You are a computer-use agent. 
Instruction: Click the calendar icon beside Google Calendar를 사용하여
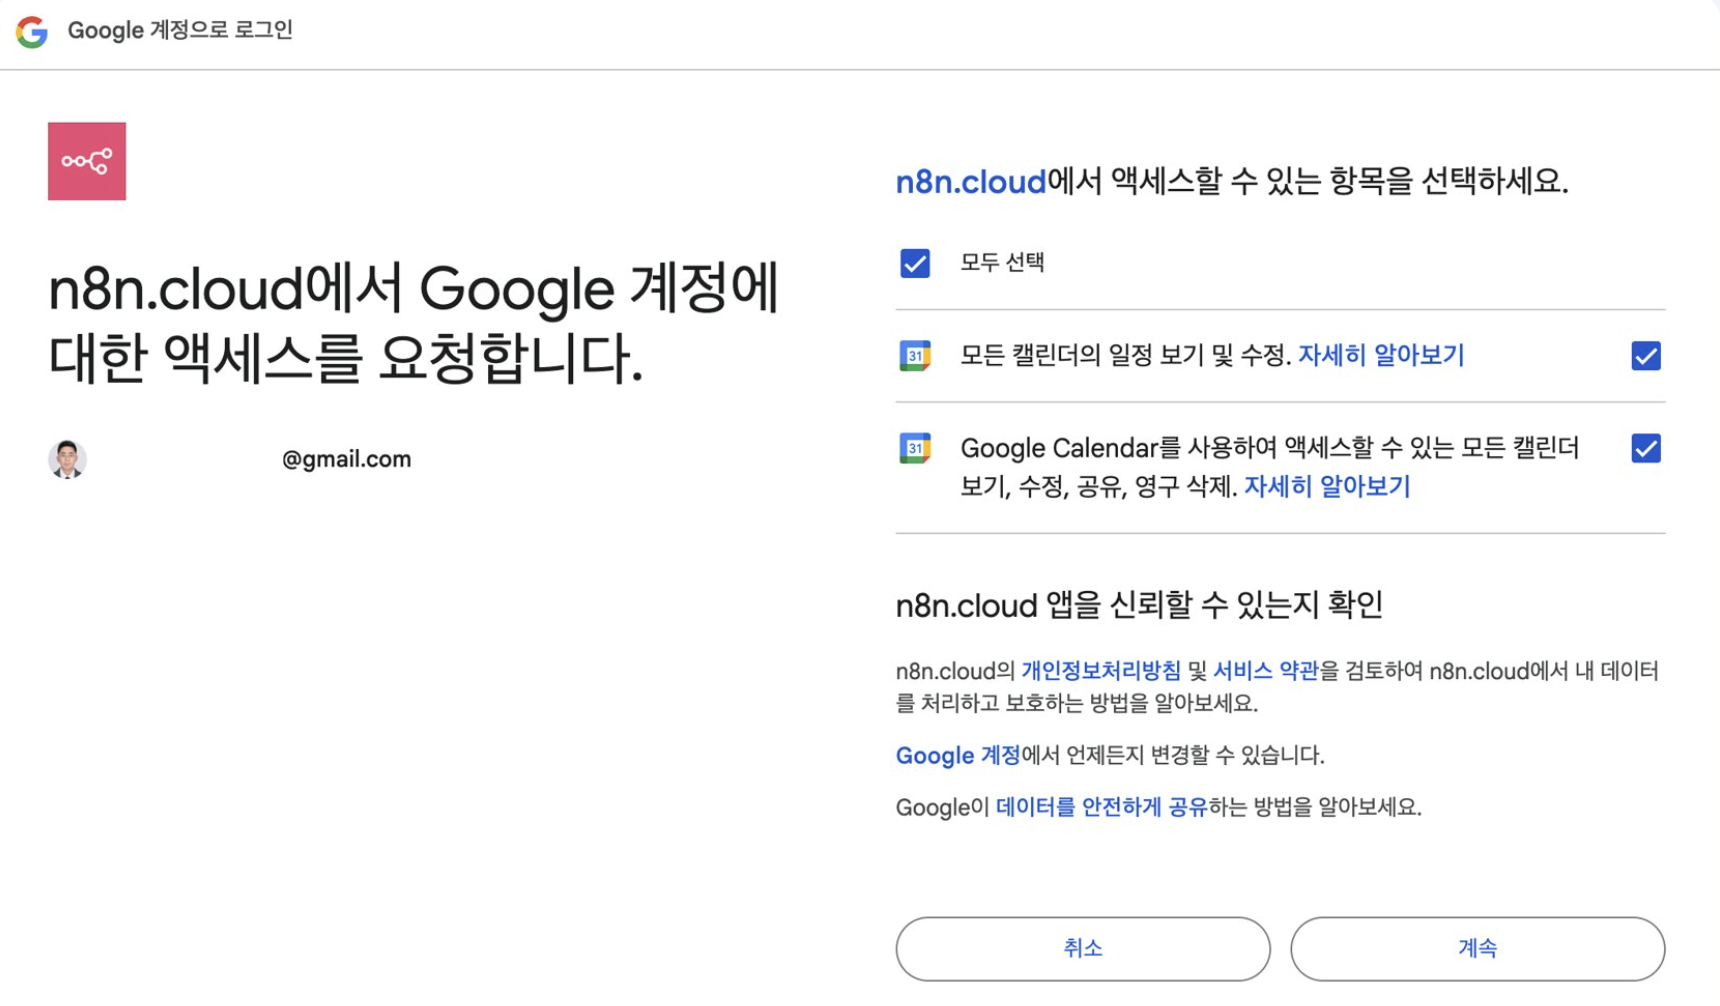[914, 448]
